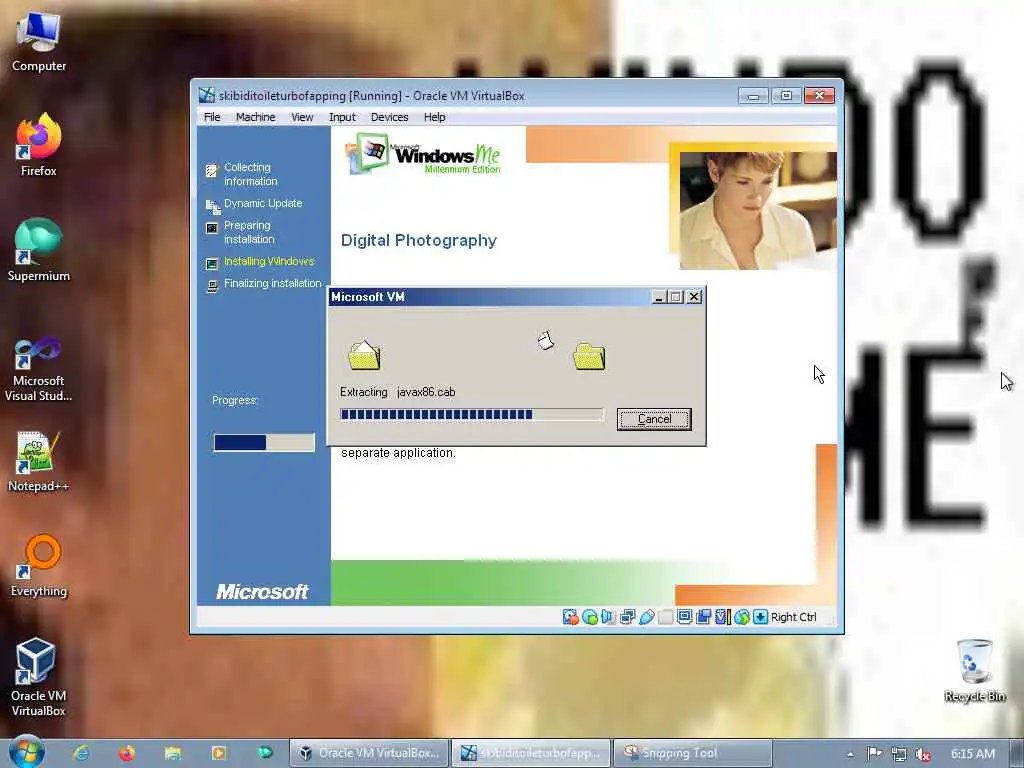Click VirtualBox window title bar icon
Image resolution: width=1024 pixels, height=768 pixels.
click(206, 95)
